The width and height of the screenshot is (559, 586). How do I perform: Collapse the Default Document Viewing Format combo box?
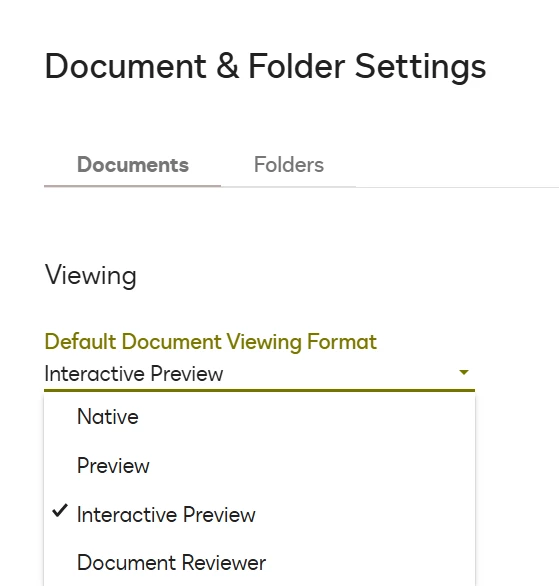[259, 374]
